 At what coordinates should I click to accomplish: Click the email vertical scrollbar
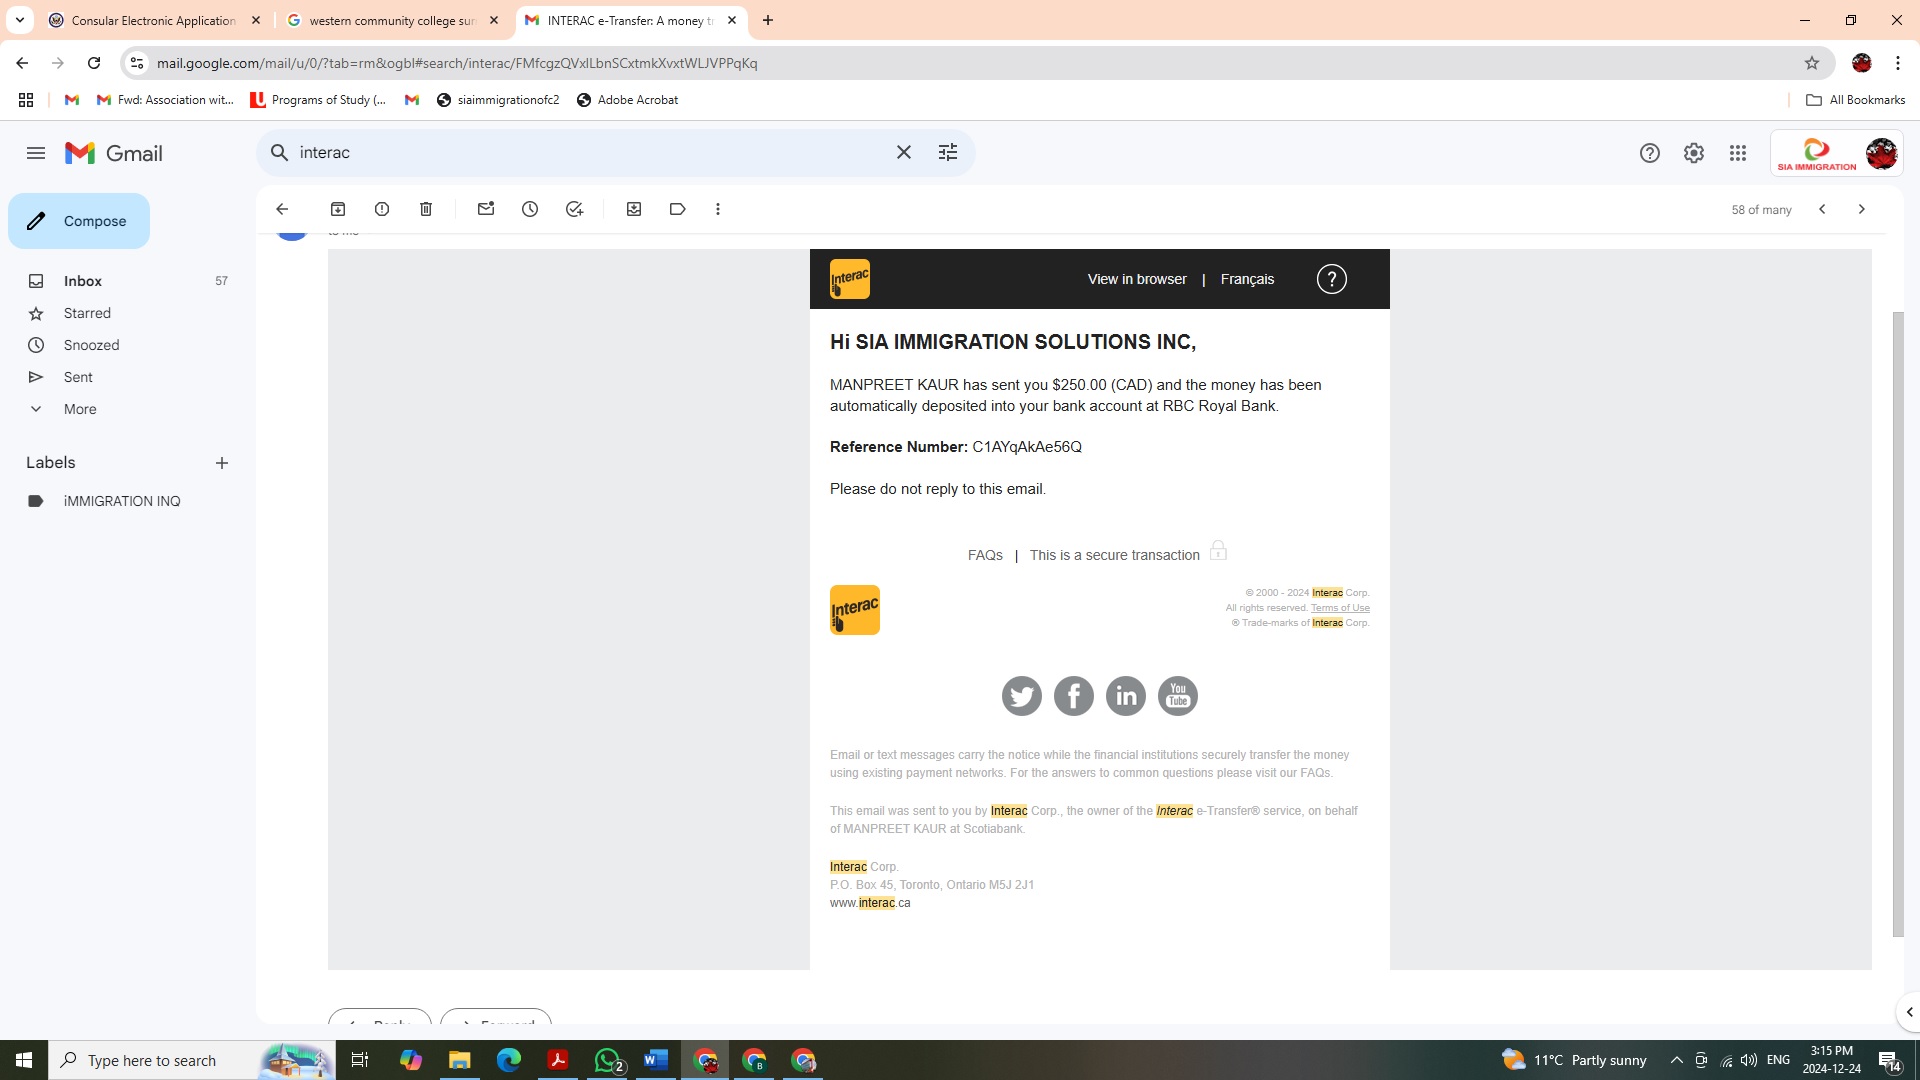click(1898, 625)
